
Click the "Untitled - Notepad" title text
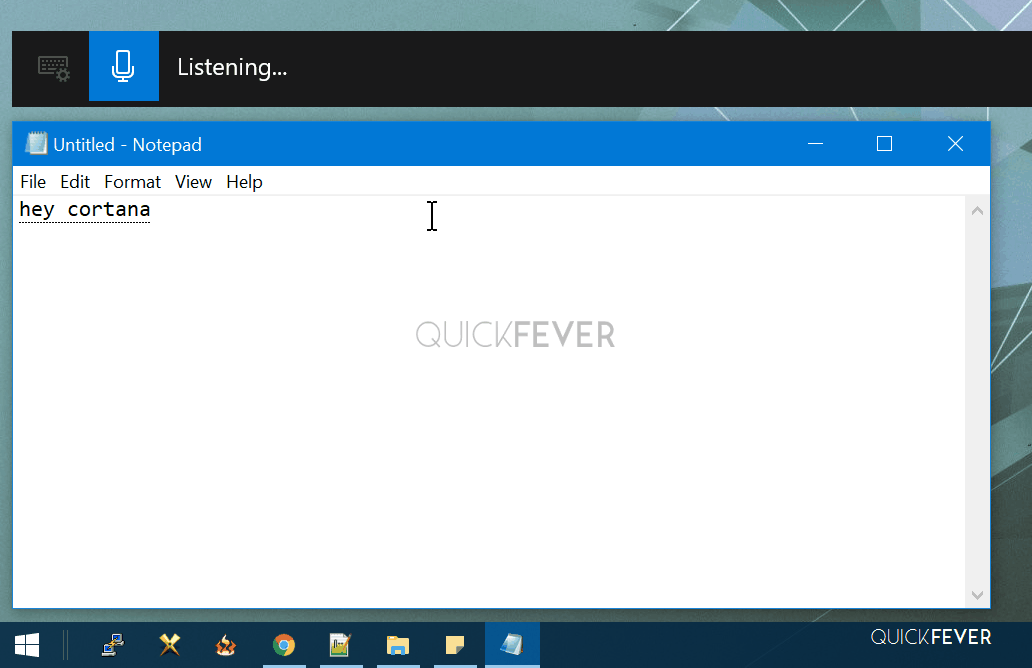(x=127, y=144)
